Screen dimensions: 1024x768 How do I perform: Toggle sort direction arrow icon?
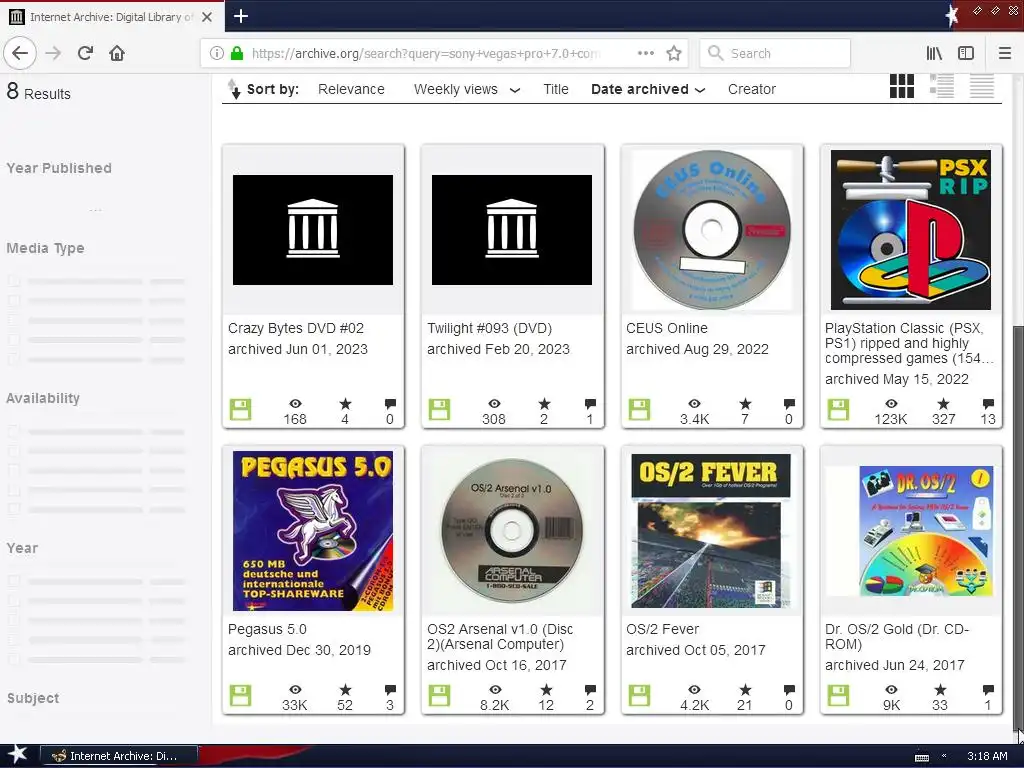tap(234, 89)
